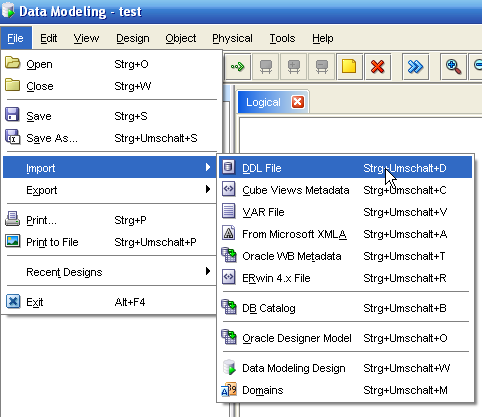Import Oracle WB Metadata
Image resolution: width=482 pixels, height=417 pixels.
pyautogui.click(x=345, y=256)
